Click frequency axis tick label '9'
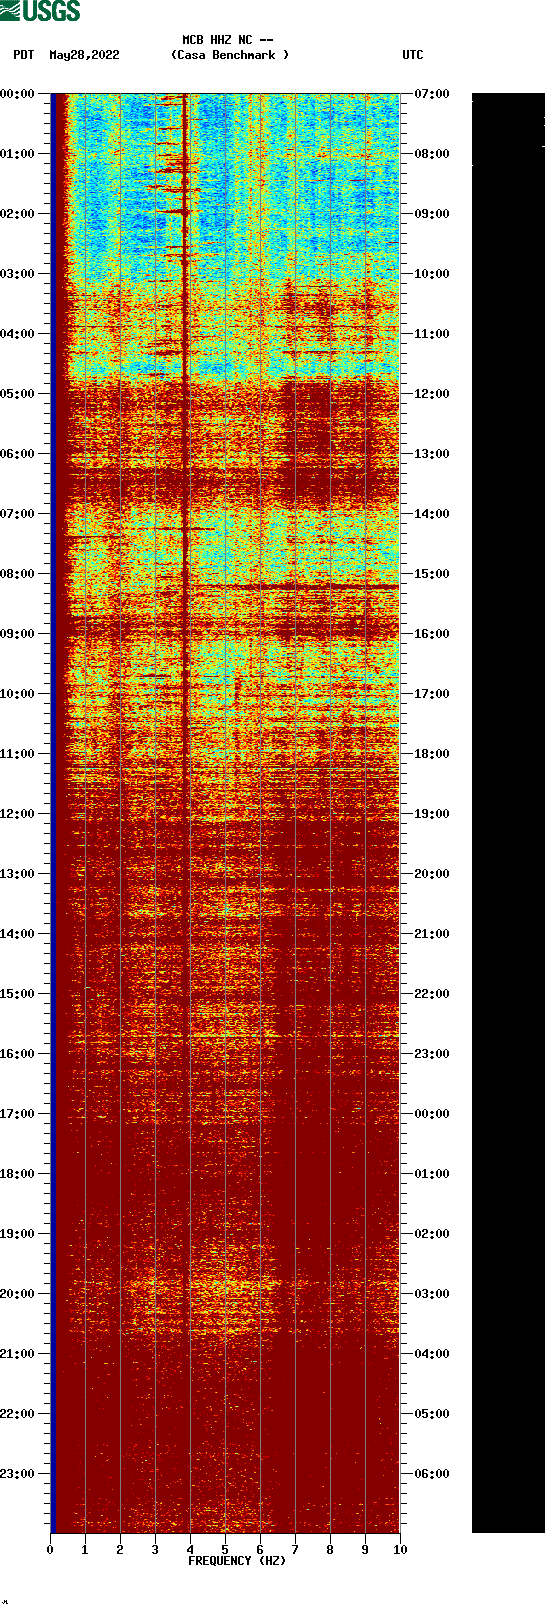552x1613 pixels. click(365, 1550)
